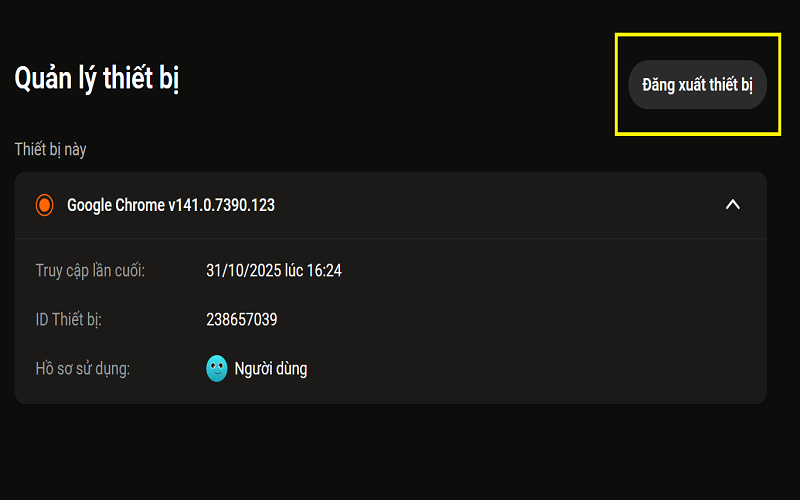Click the device ID number 238657039
Image resolution: width=800 pixels, height=500 pixels.
click(242, 320)
